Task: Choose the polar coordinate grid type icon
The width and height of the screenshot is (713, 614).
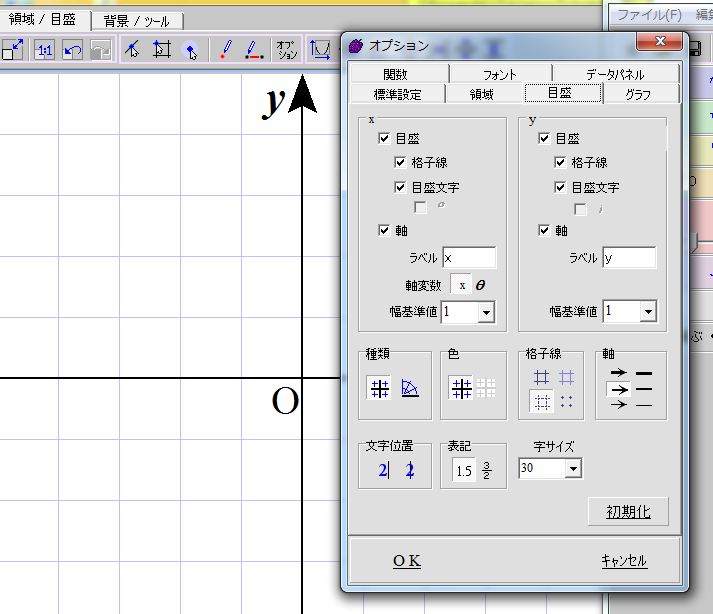Action: pyautogui.click(x=410, y=389)
